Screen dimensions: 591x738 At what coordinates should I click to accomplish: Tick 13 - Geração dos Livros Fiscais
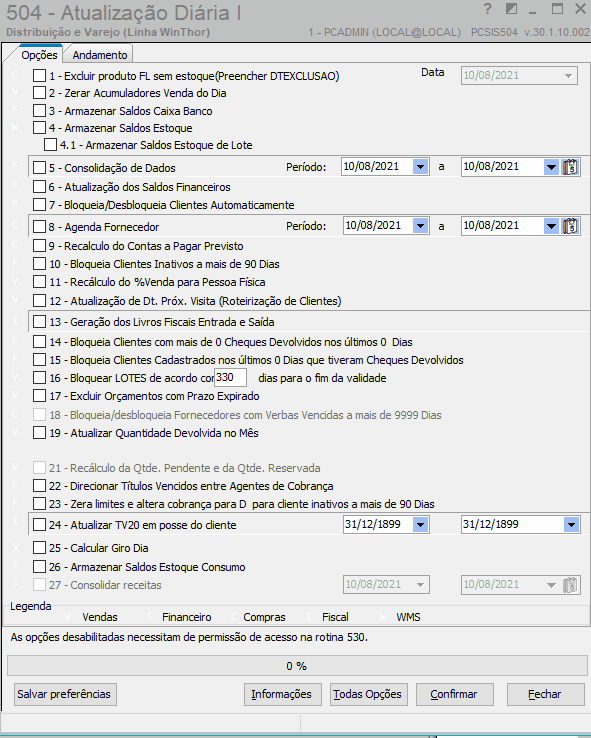(x=40, y=322)
